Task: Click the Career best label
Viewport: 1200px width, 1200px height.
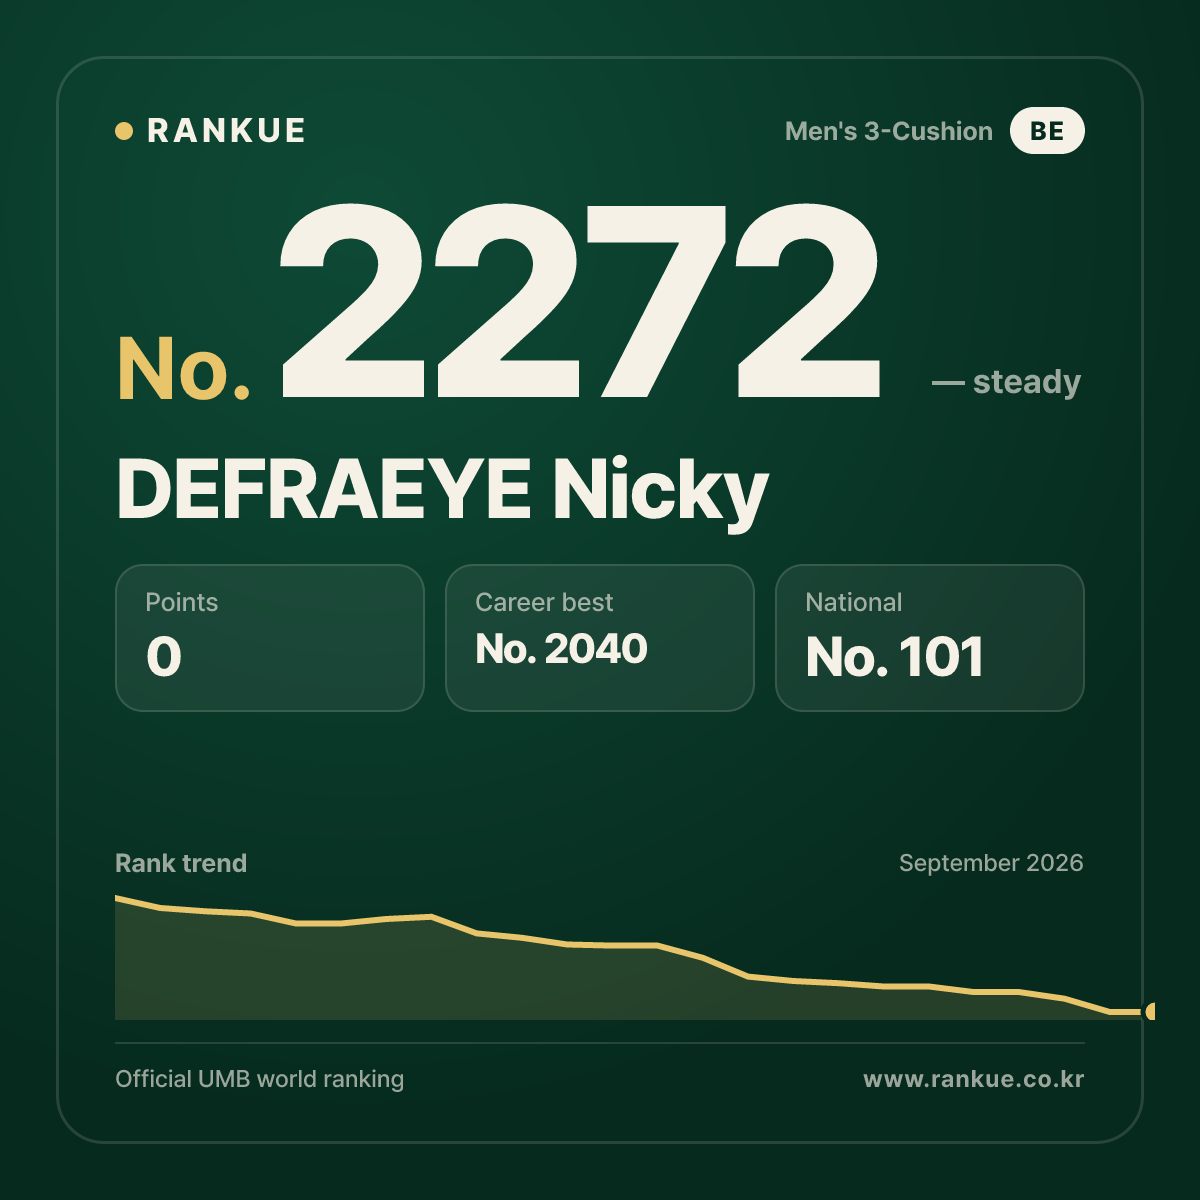Action: 544,602
